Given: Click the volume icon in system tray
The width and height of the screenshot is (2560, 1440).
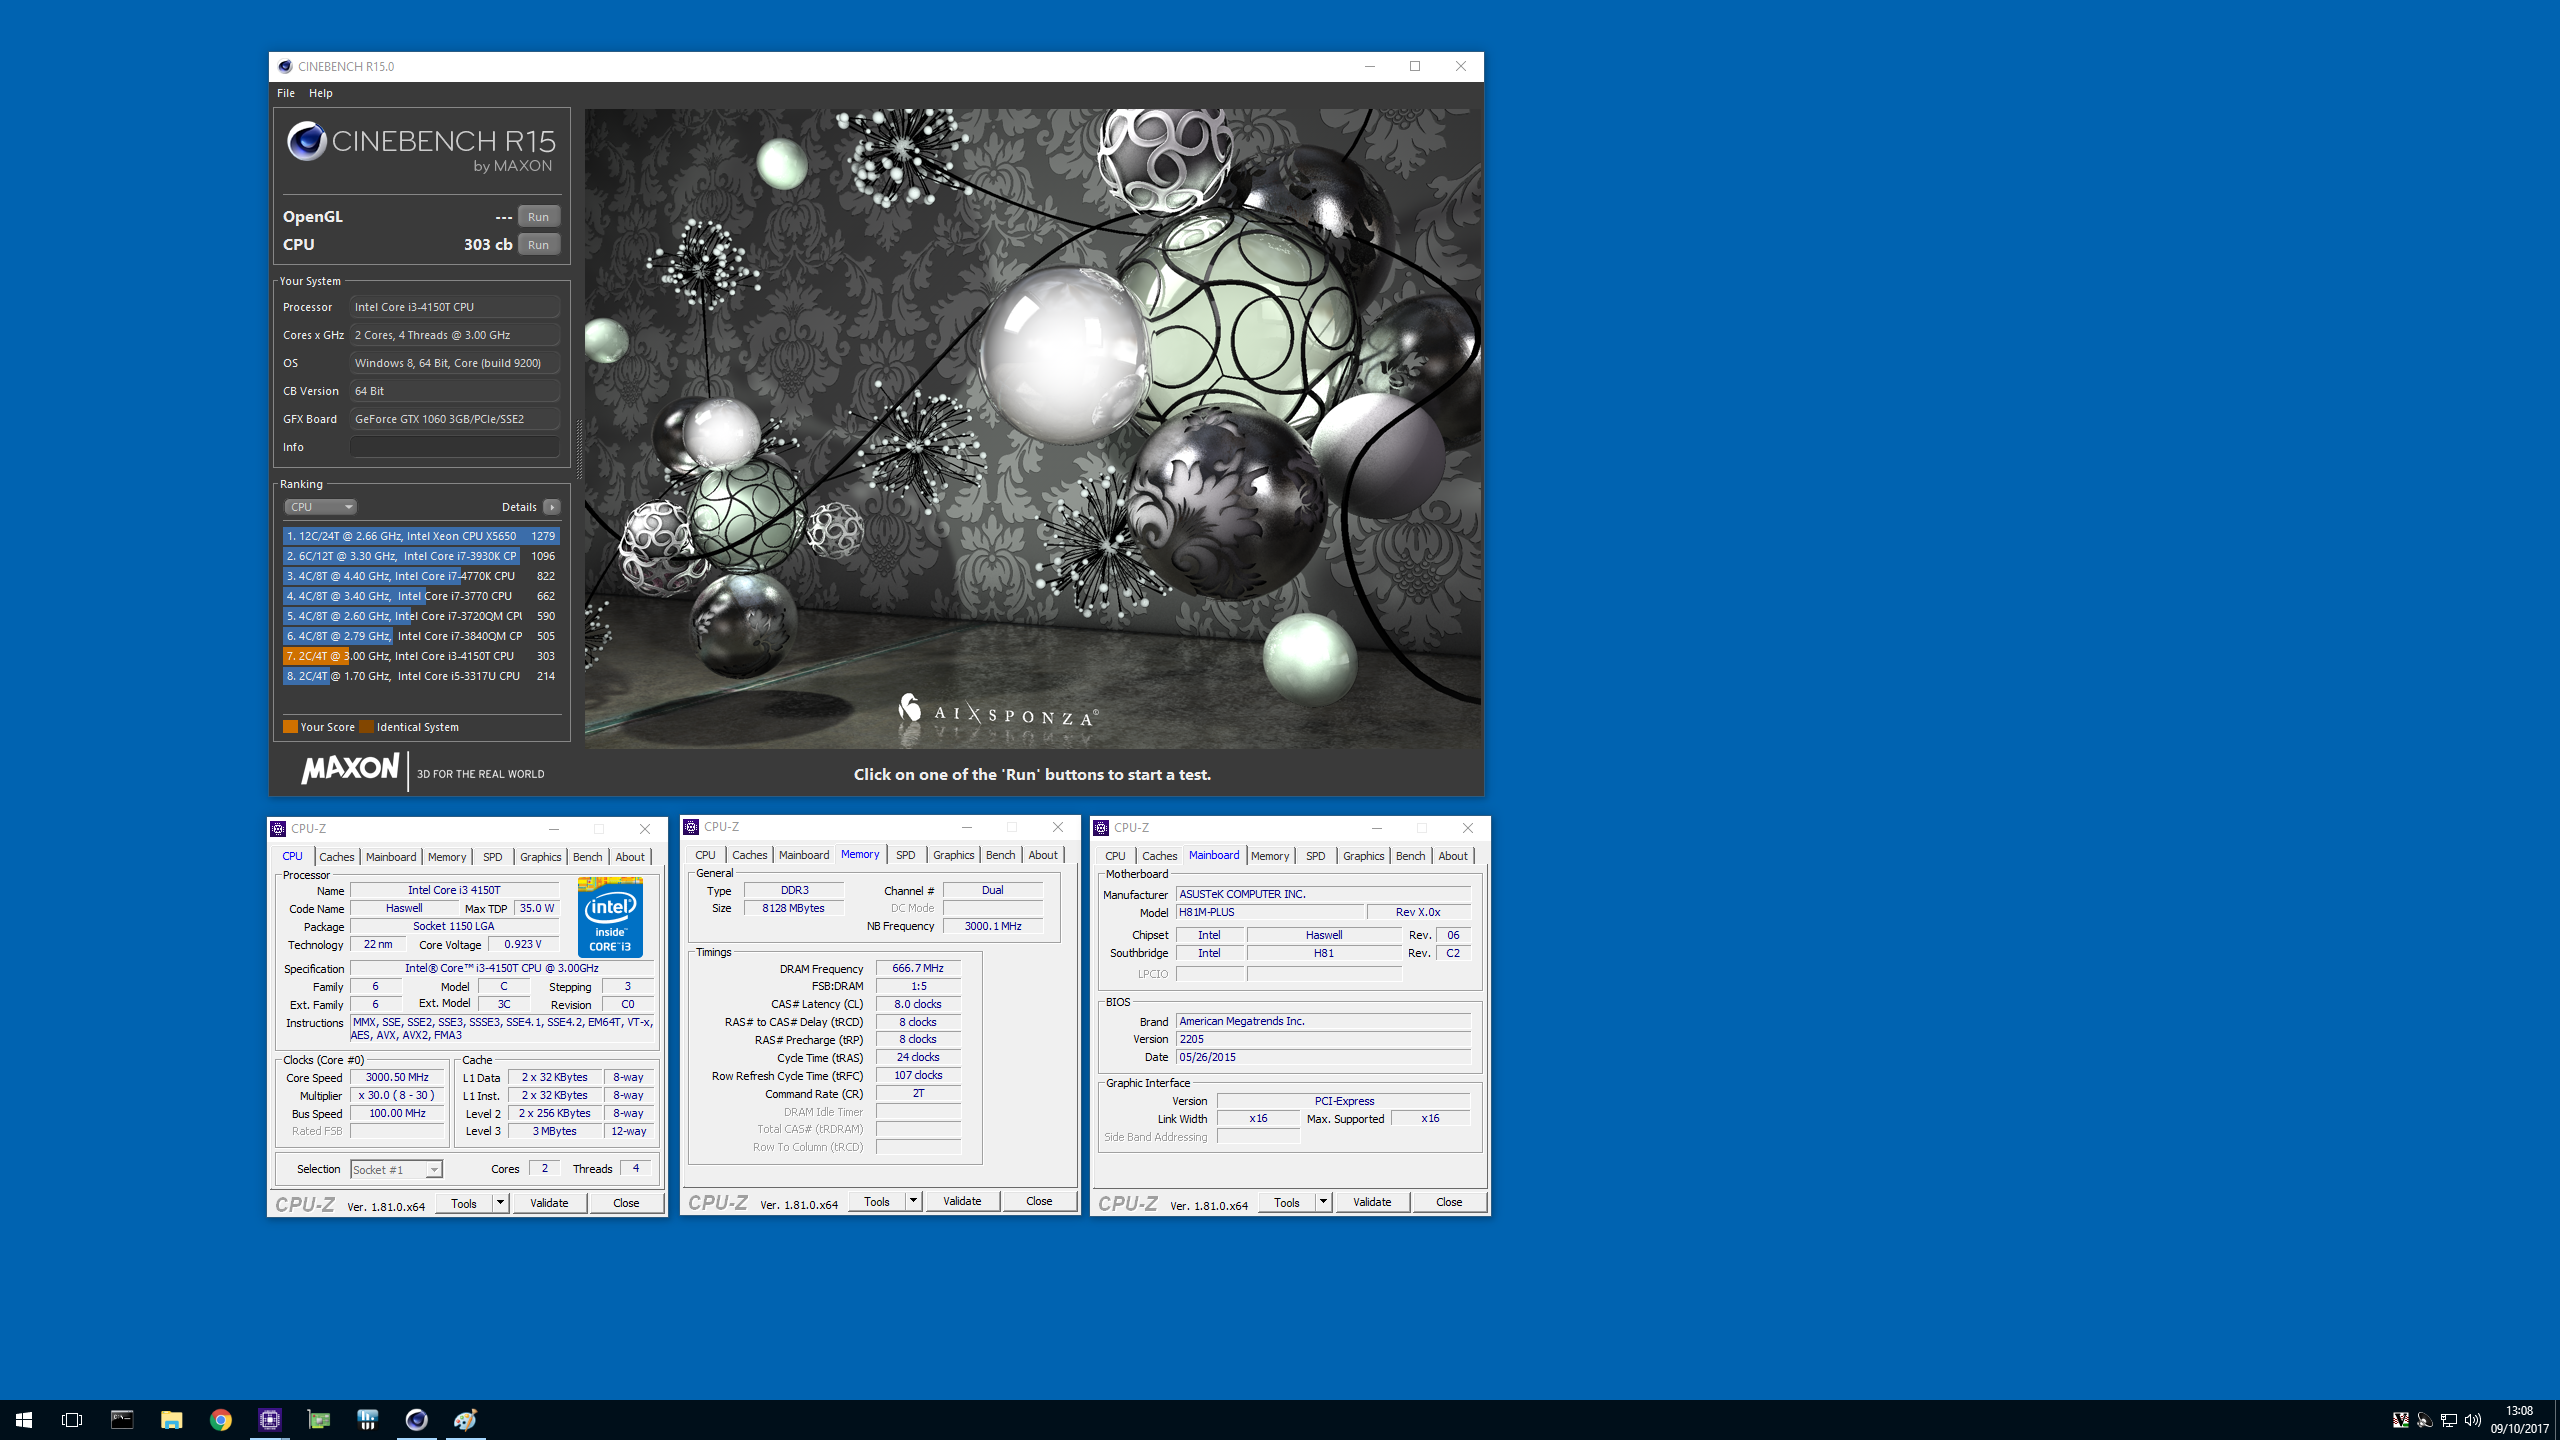Looking at the screenshot, I should (x=2472, y=1419).
